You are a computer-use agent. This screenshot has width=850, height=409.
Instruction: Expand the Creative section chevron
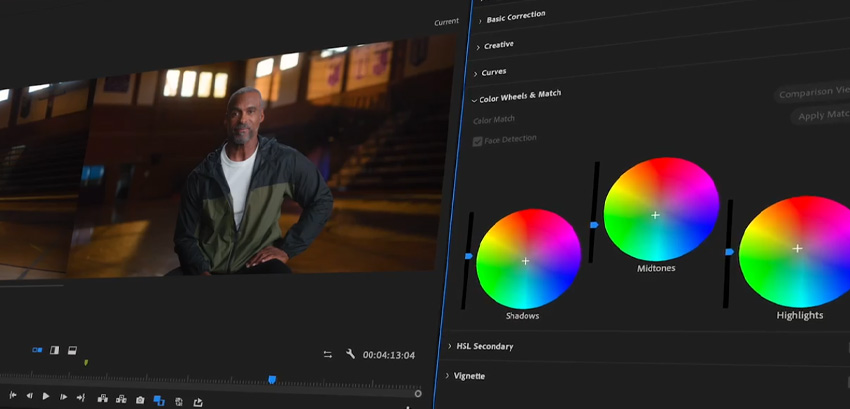478,48
